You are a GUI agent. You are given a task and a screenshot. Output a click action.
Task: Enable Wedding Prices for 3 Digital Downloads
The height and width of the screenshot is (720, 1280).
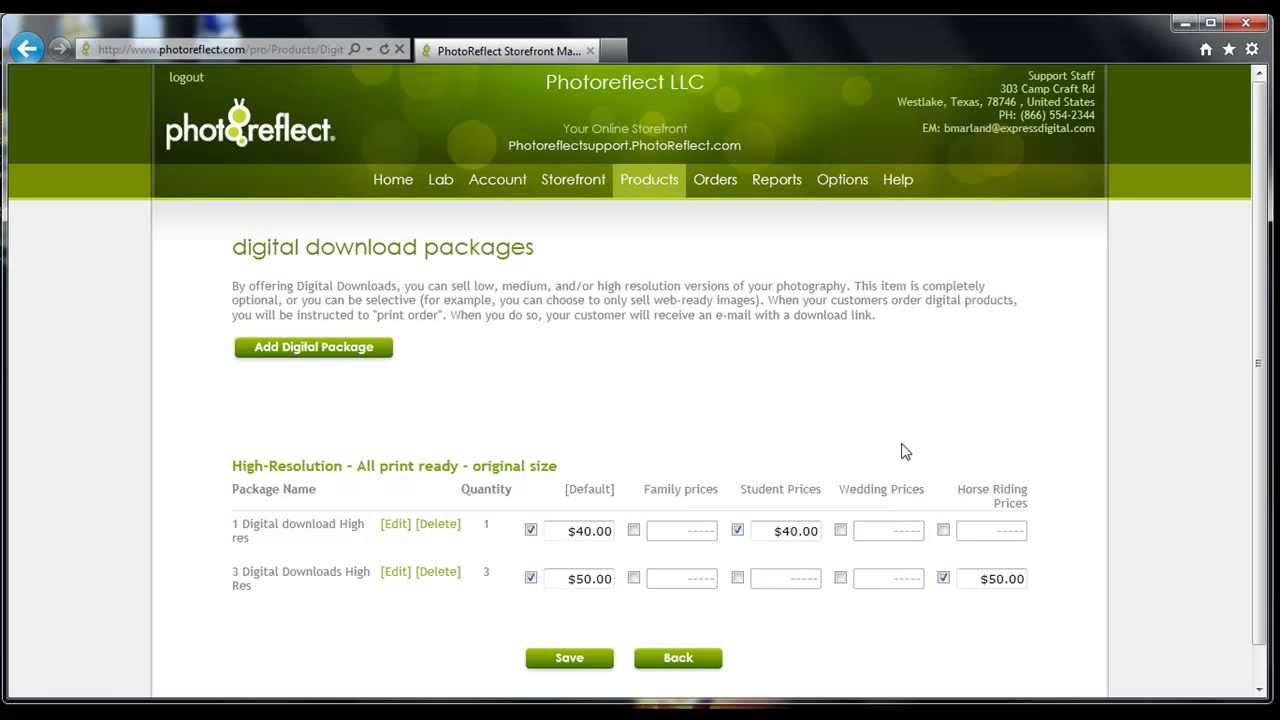[x=841, y=578]
